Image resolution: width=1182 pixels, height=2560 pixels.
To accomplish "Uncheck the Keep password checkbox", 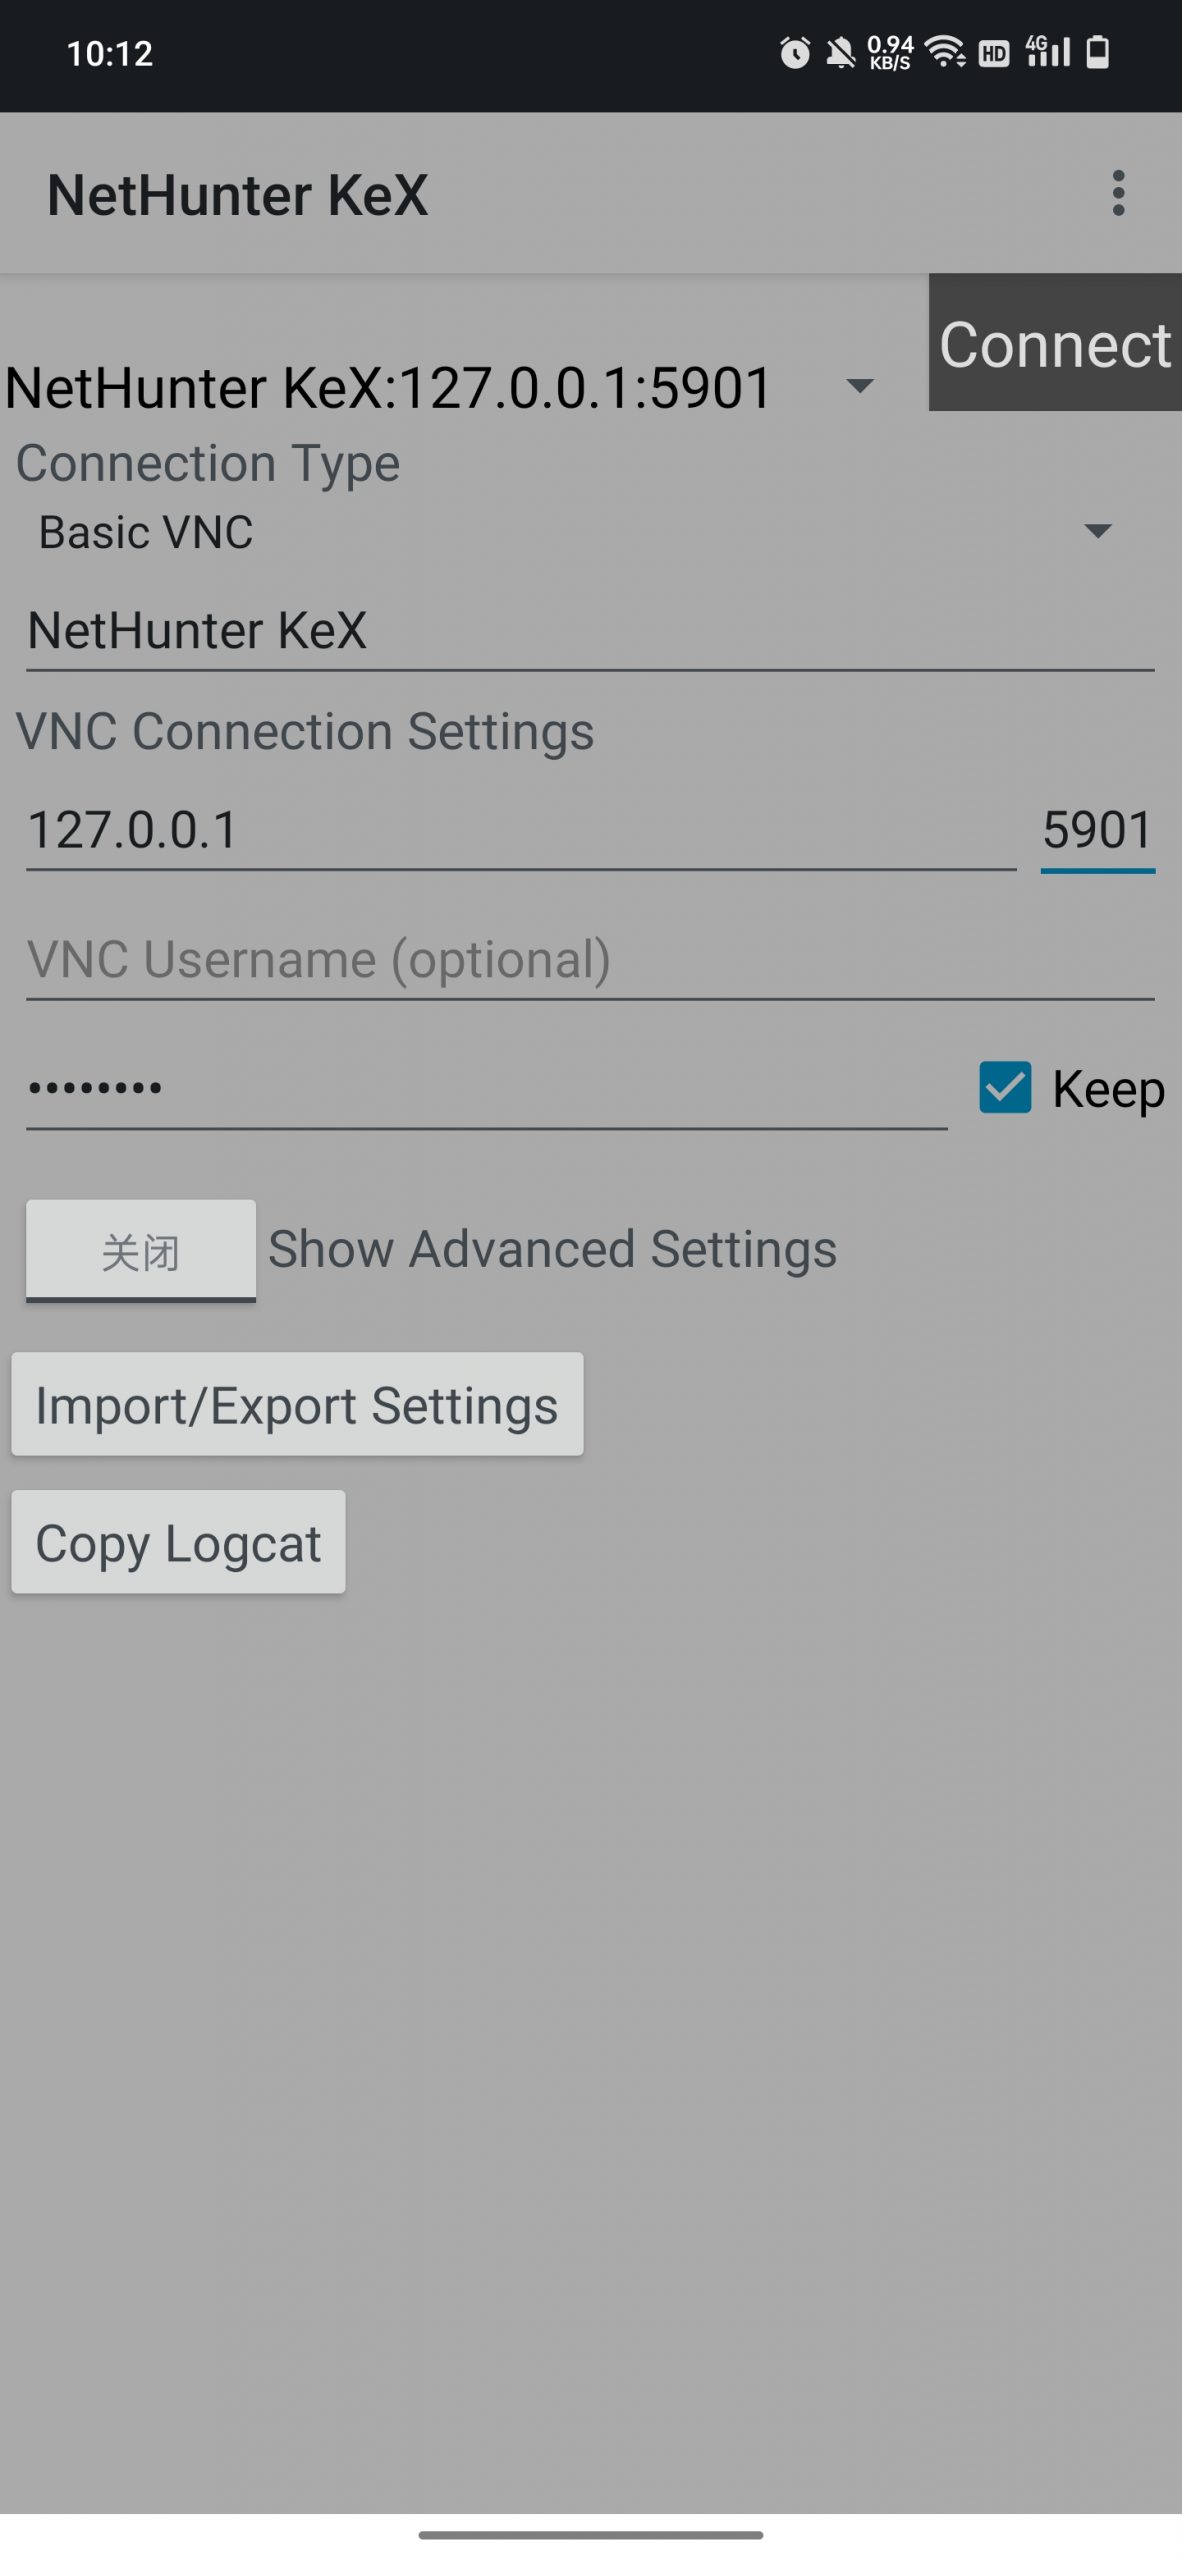I will pos(1005,1088).
